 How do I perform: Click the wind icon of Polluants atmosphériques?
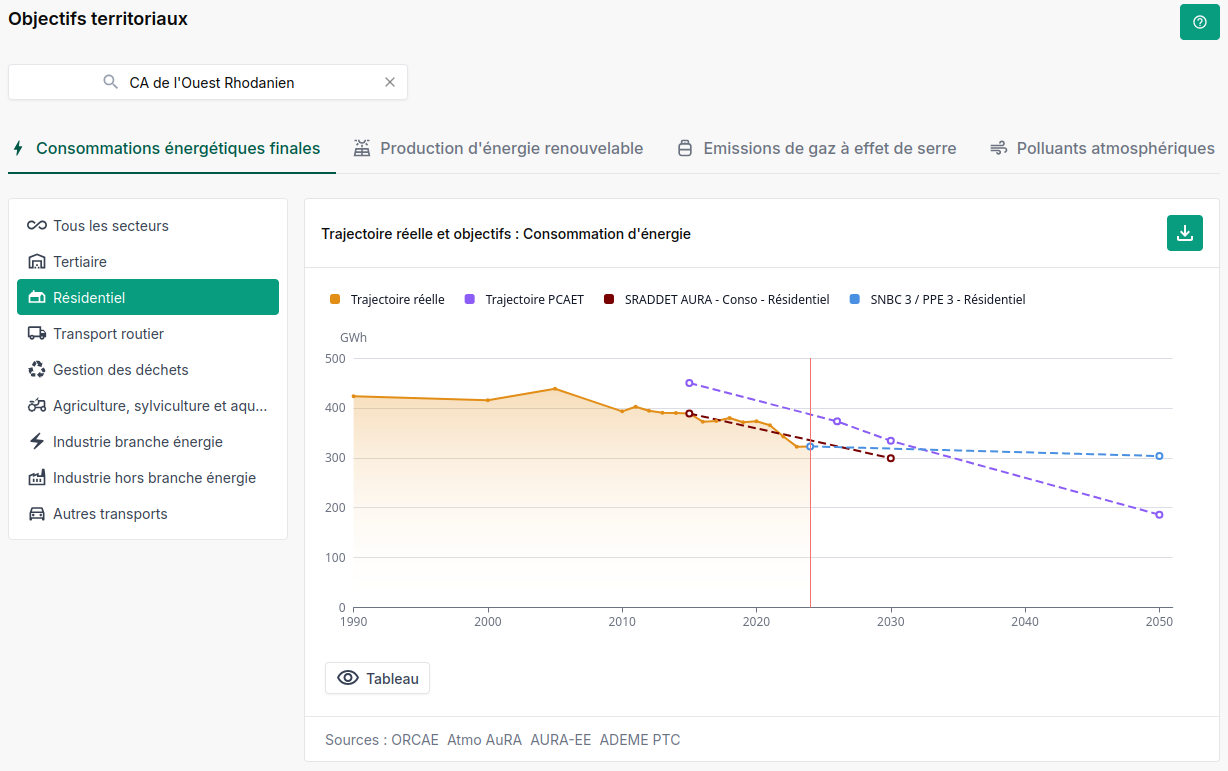pyautogui.click(x=998, y=148)
